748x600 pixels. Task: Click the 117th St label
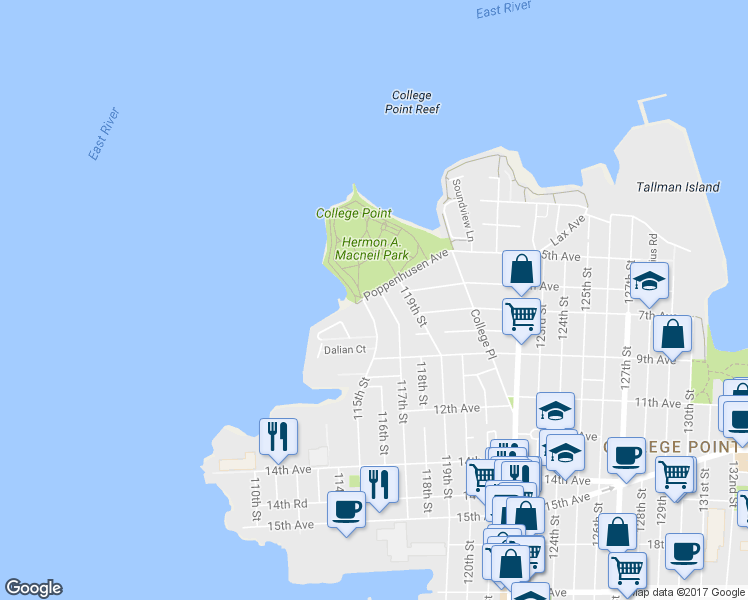(x=402, y=402)
